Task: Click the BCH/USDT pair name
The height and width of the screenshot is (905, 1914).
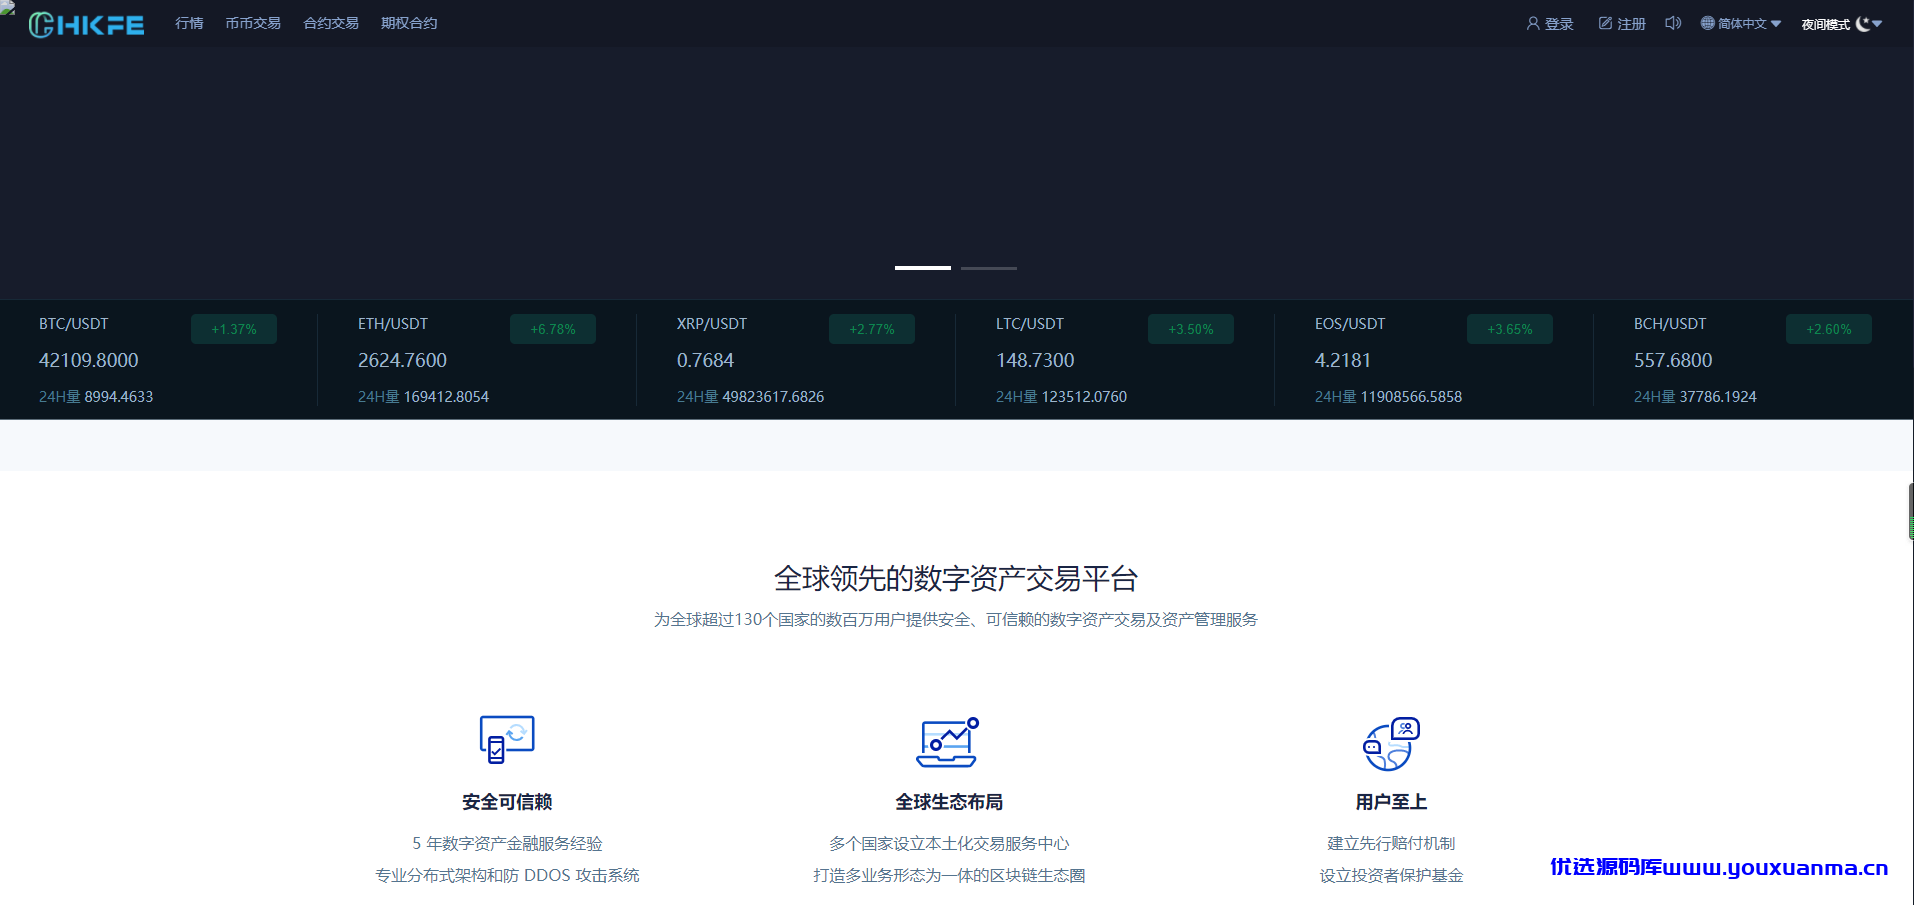Action: coord(1670,324)
